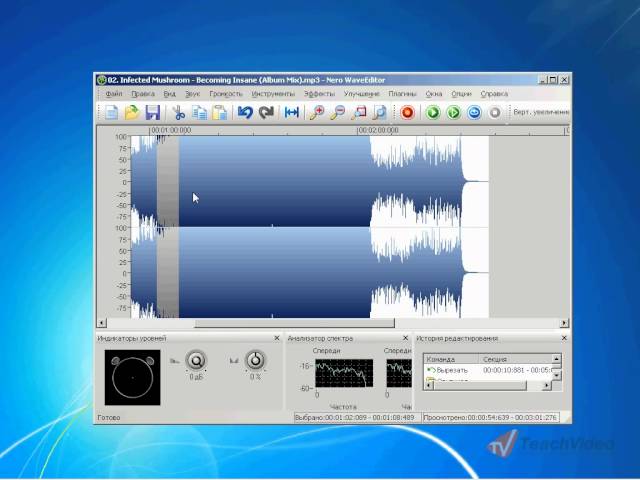Close the Анализатор спектра panel

[x=406, y=339]
